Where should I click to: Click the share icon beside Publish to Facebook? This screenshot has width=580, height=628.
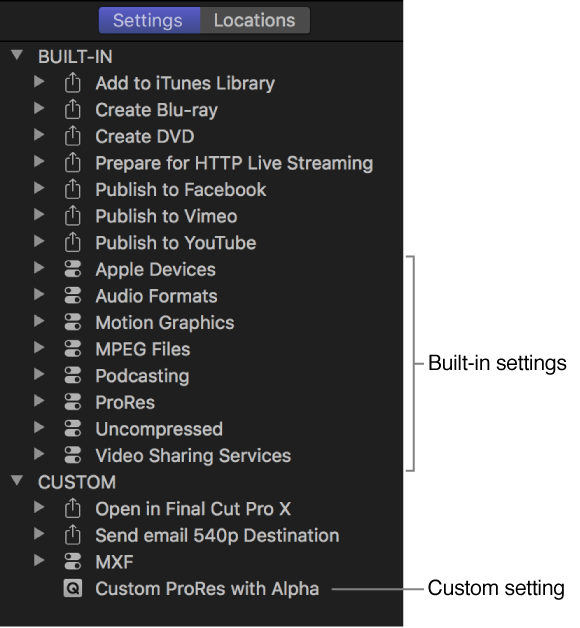point(72,189)
